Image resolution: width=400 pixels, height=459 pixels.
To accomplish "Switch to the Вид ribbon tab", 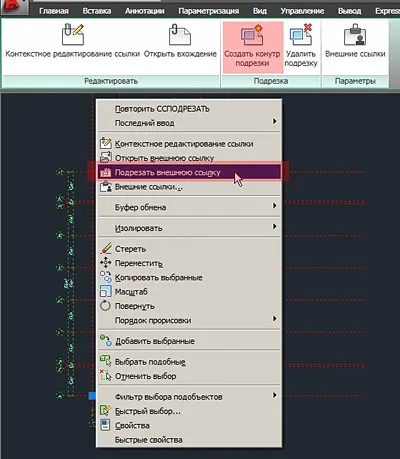I will [260, 11].
